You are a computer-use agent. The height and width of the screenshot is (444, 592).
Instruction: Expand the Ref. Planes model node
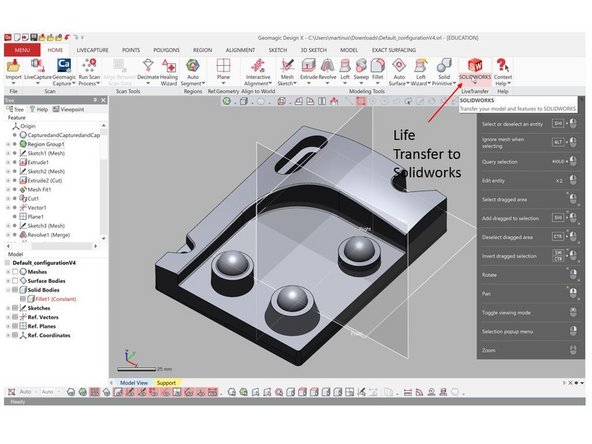[8, 326]
